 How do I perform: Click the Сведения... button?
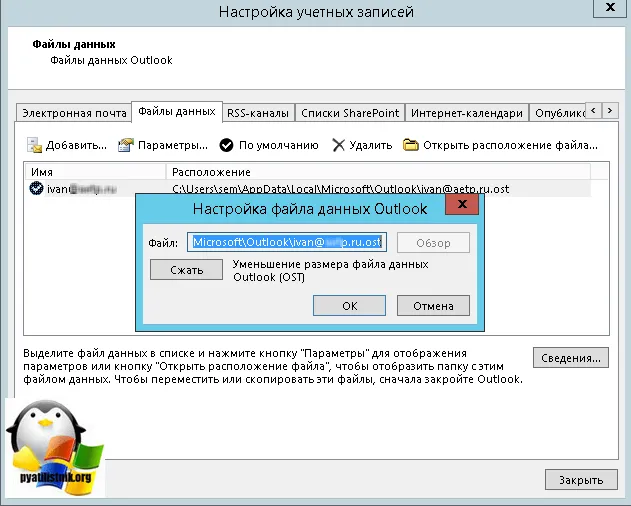tap(571, 358)
